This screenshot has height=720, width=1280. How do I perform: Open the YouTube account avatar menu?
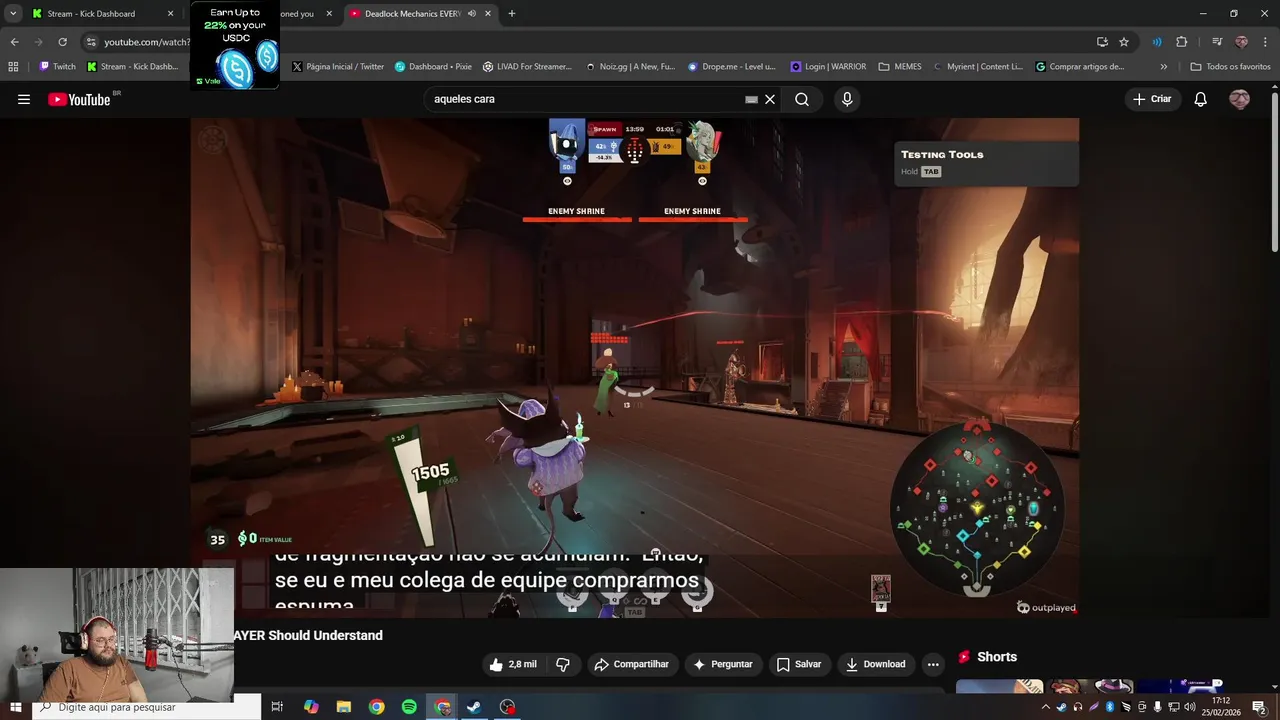[x=1239, y=99]
